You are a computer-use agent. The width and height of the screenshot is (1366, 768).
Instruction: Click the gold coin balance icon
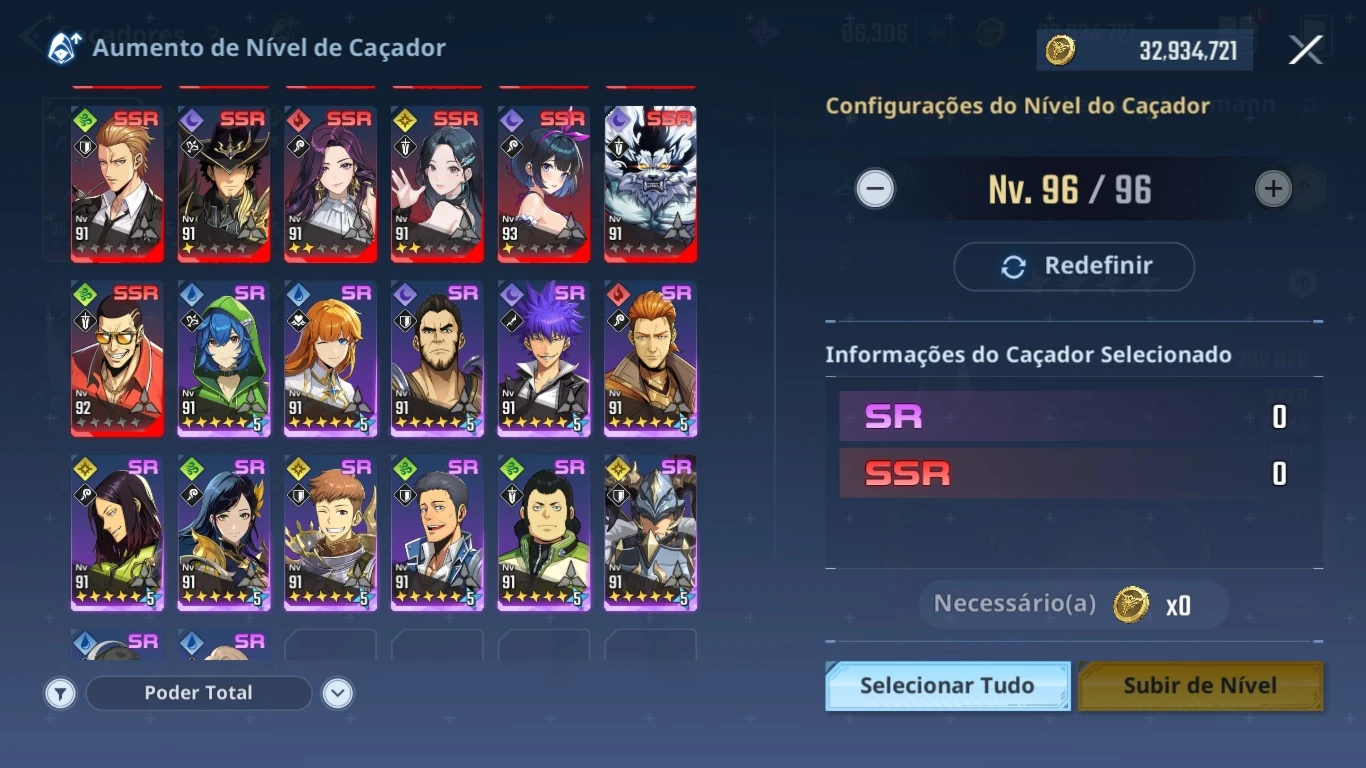click(x=1060, y=50)
